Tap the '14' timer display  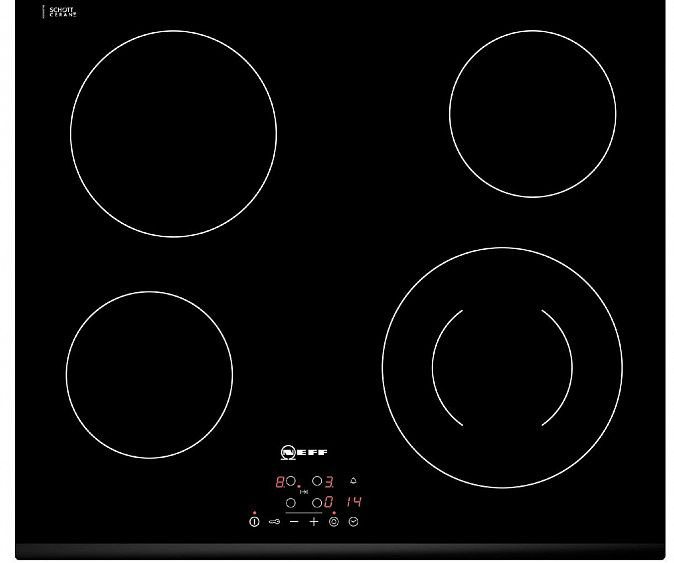pyautogui.click(x=352, y=502)
